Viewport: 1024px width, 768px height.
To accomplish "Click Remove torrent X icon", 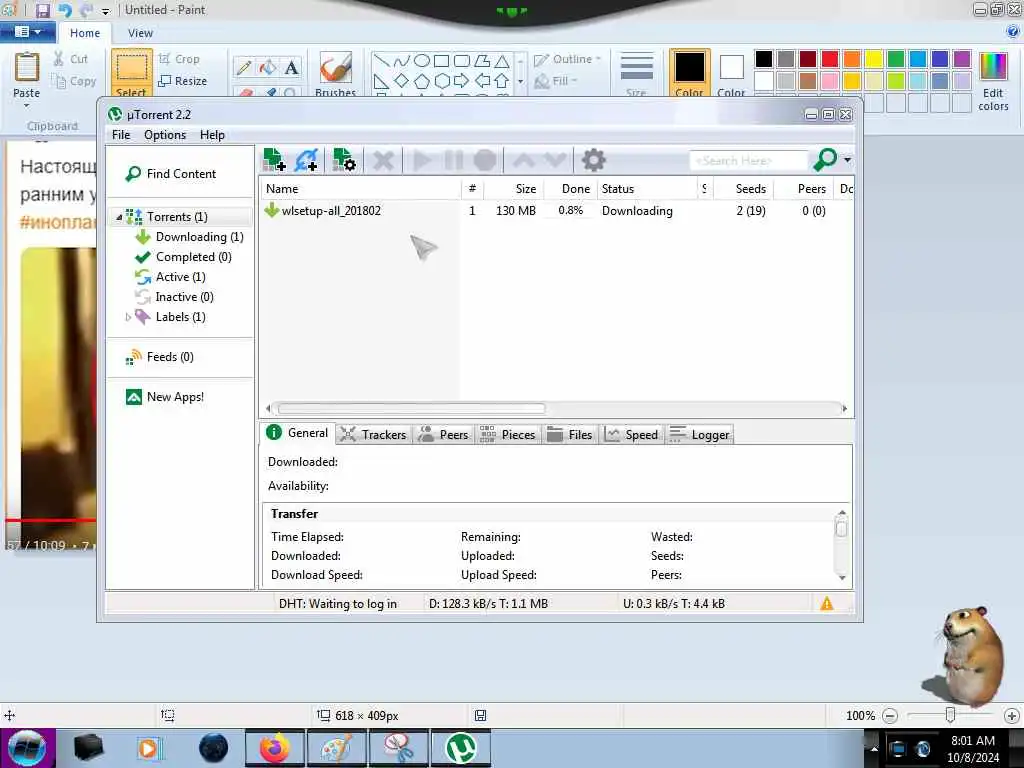I will pos(383,160).
